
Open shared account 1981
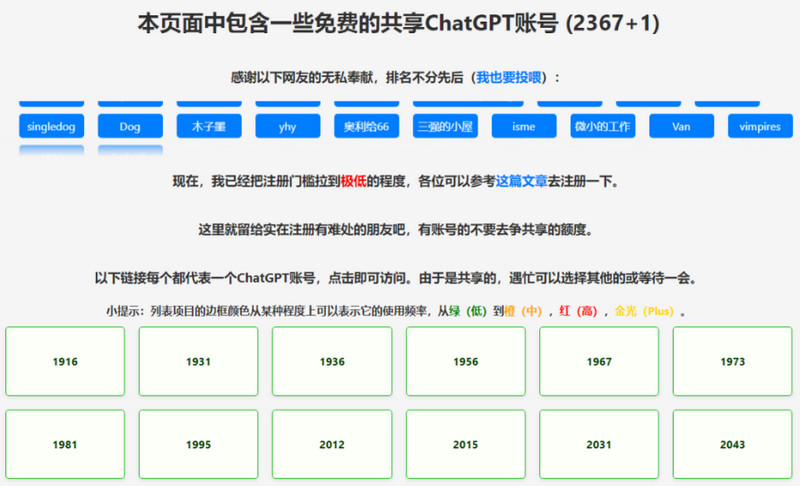coord(65,444)
